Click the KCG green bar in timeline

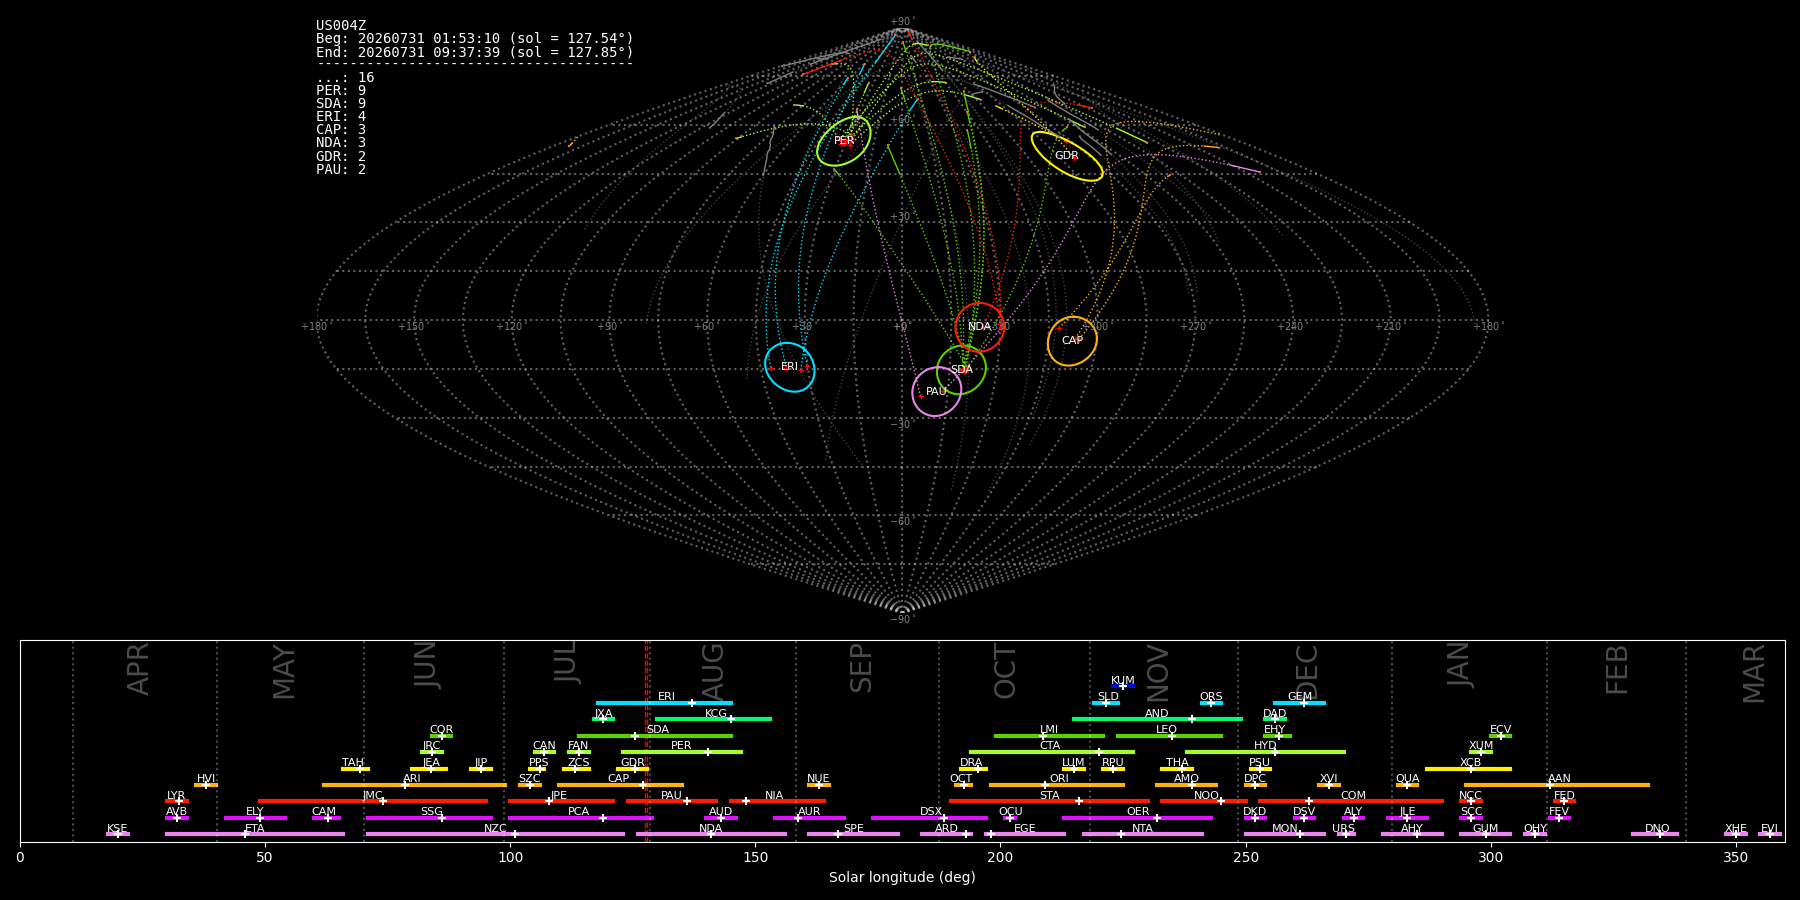tap(713, 719)
